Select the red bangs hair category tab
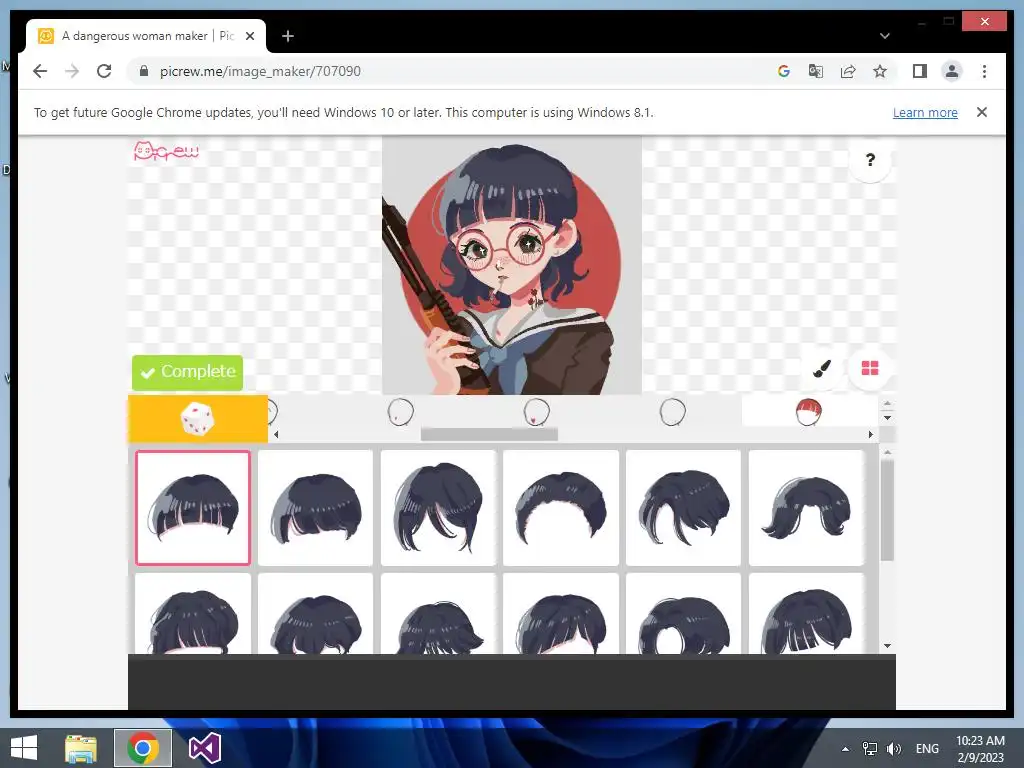 [x=808, y=412]
